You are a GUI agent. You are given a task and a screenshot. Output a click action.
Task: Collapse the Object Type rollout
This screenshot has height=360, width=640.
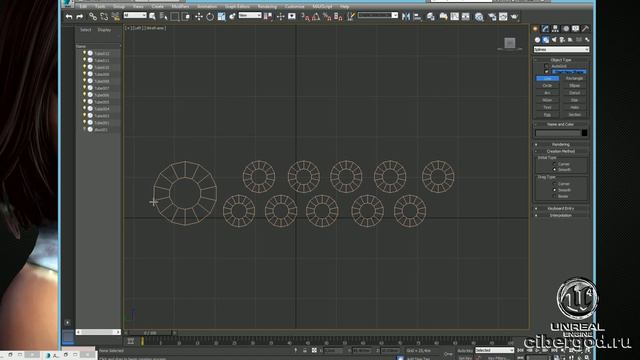pos(561,60)
